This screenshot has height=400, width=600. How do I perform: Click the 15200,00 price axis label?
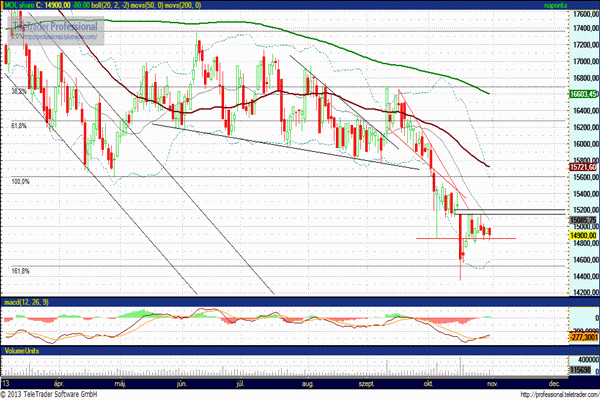586,210
